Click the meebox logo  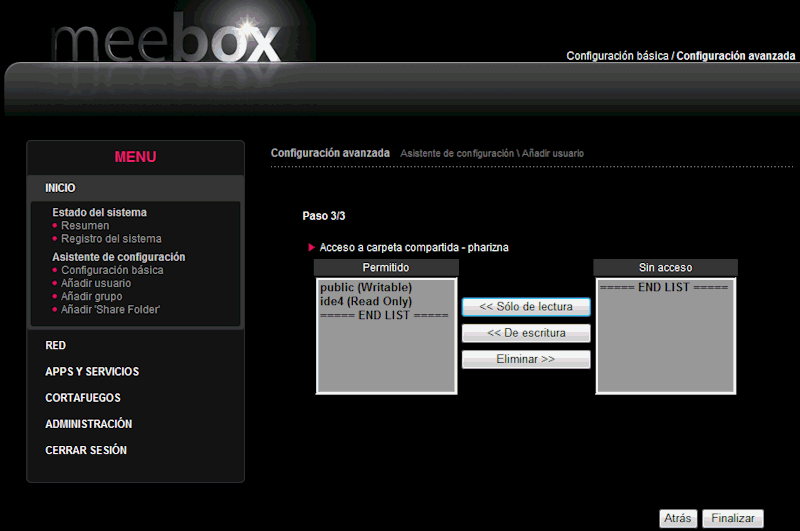click(166, 37)
